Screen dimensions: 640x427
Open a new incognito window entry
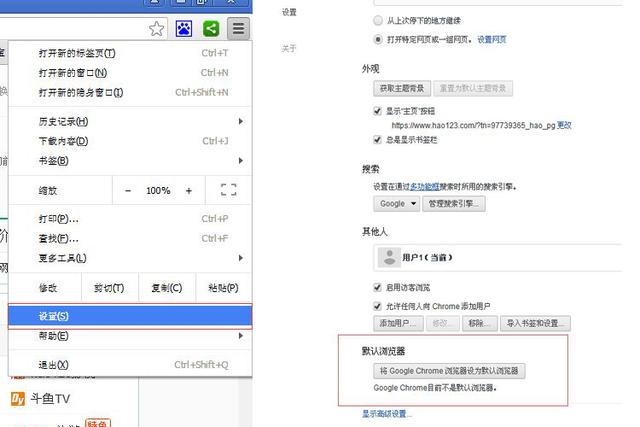130,93
